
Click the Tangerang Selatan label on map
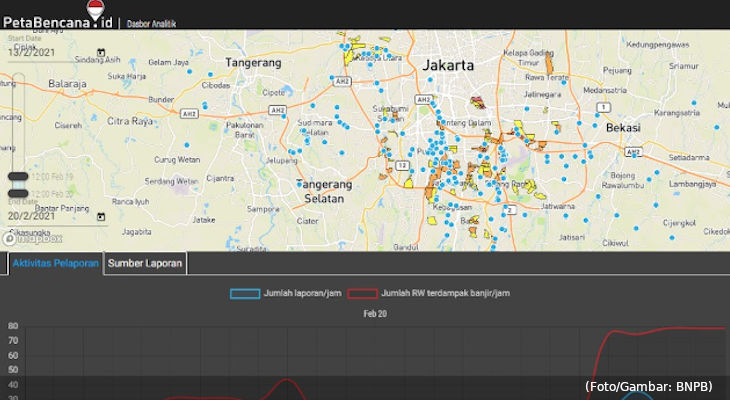(325, 192)
